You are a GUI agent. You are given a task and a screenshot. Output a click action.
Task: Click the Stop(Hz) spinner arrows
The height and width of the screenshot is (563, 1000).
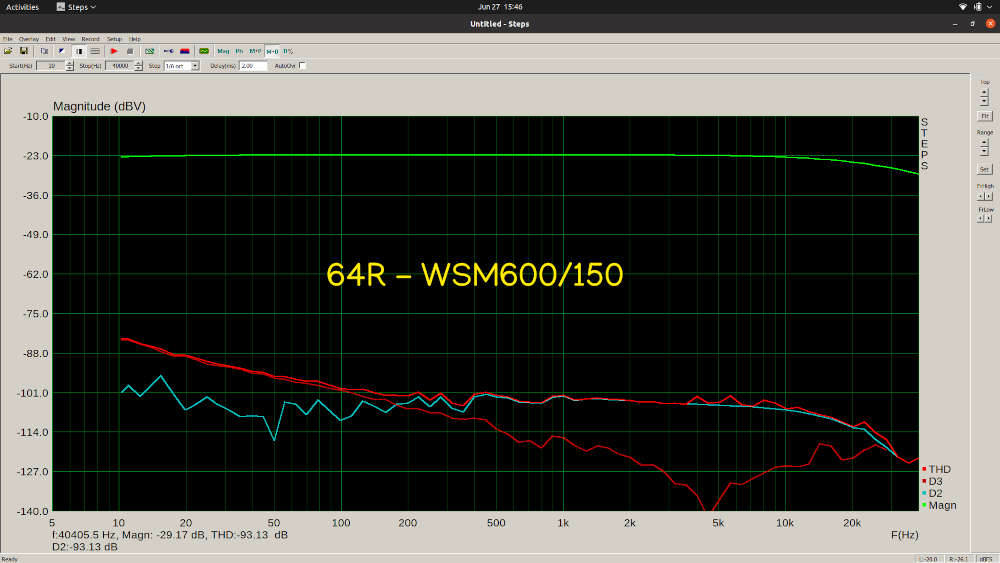pyautogui.click(x=138, y=66)
